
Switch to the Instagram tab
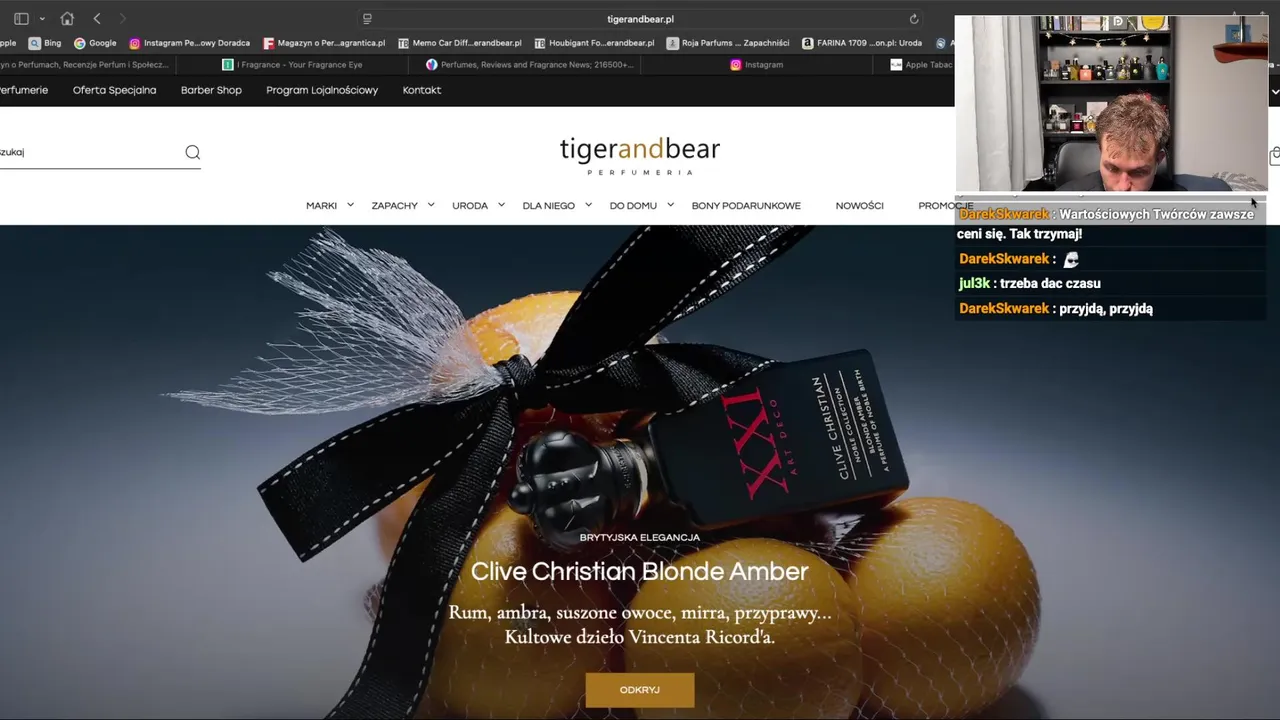[757, 65]
